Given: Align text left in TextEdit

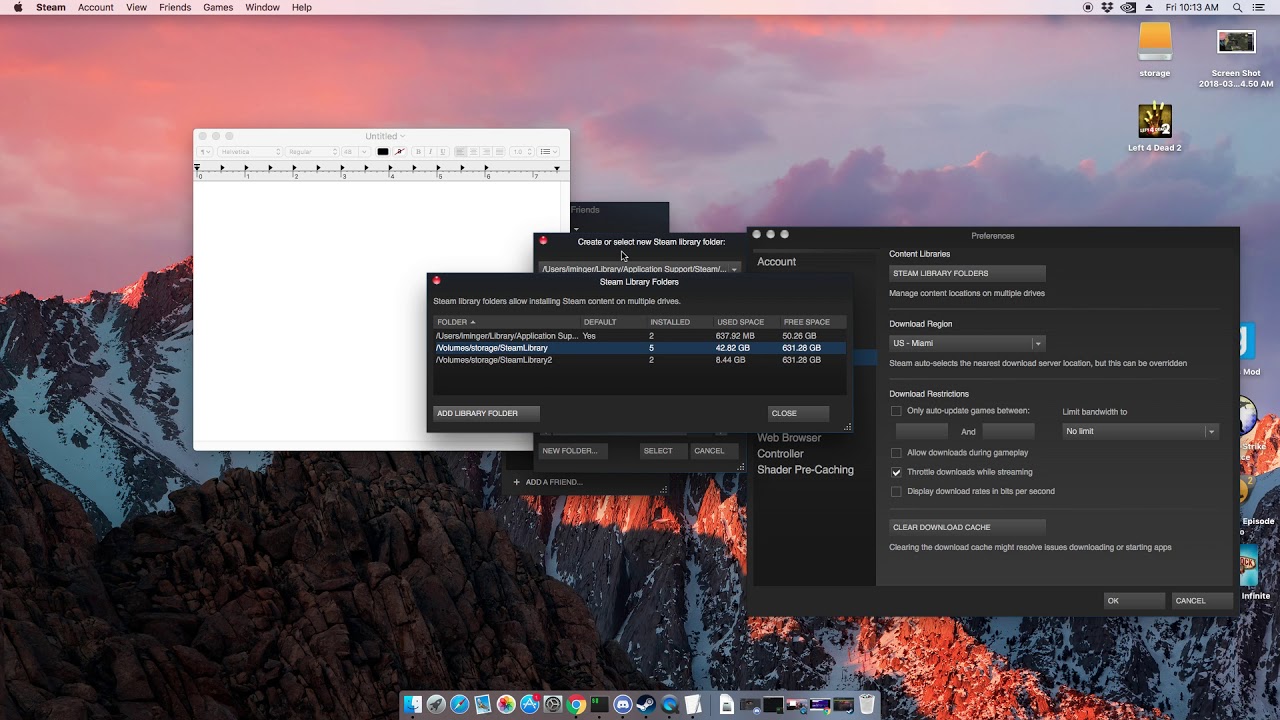Looking at the screenshot, I should pos(460,152).
